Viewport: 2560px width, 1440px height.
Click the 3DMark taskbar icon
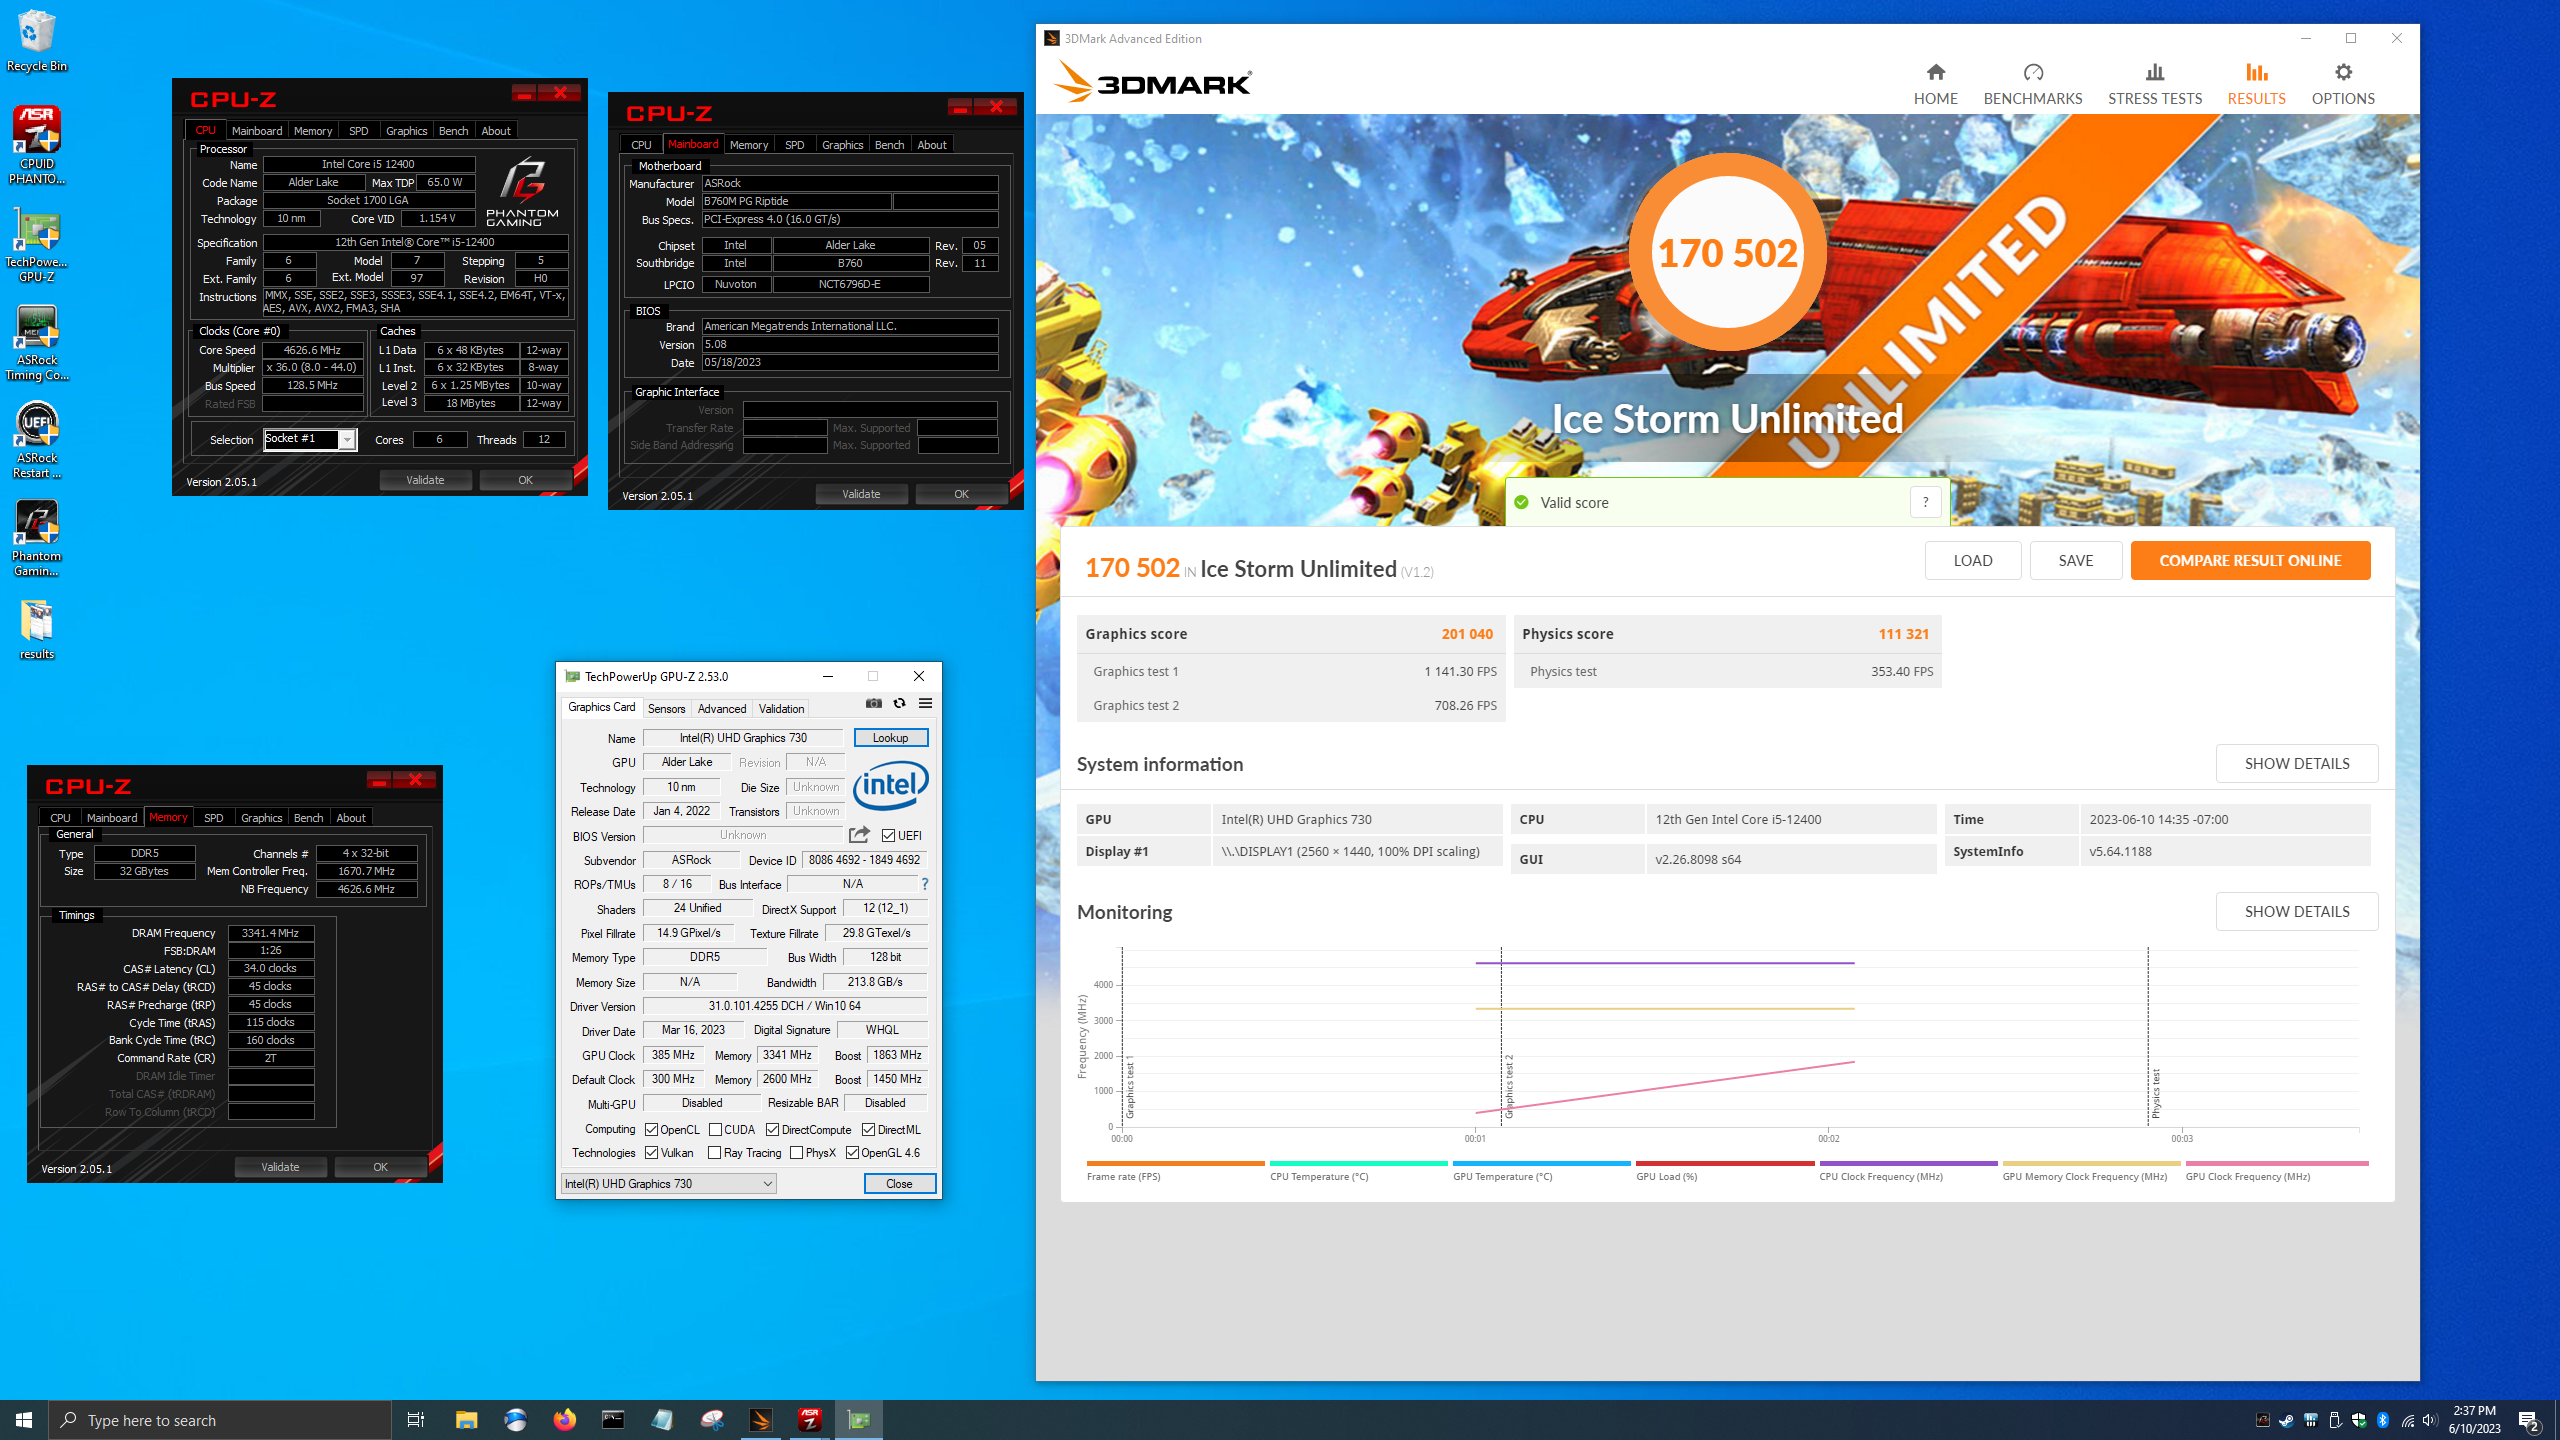point(760,1420)
